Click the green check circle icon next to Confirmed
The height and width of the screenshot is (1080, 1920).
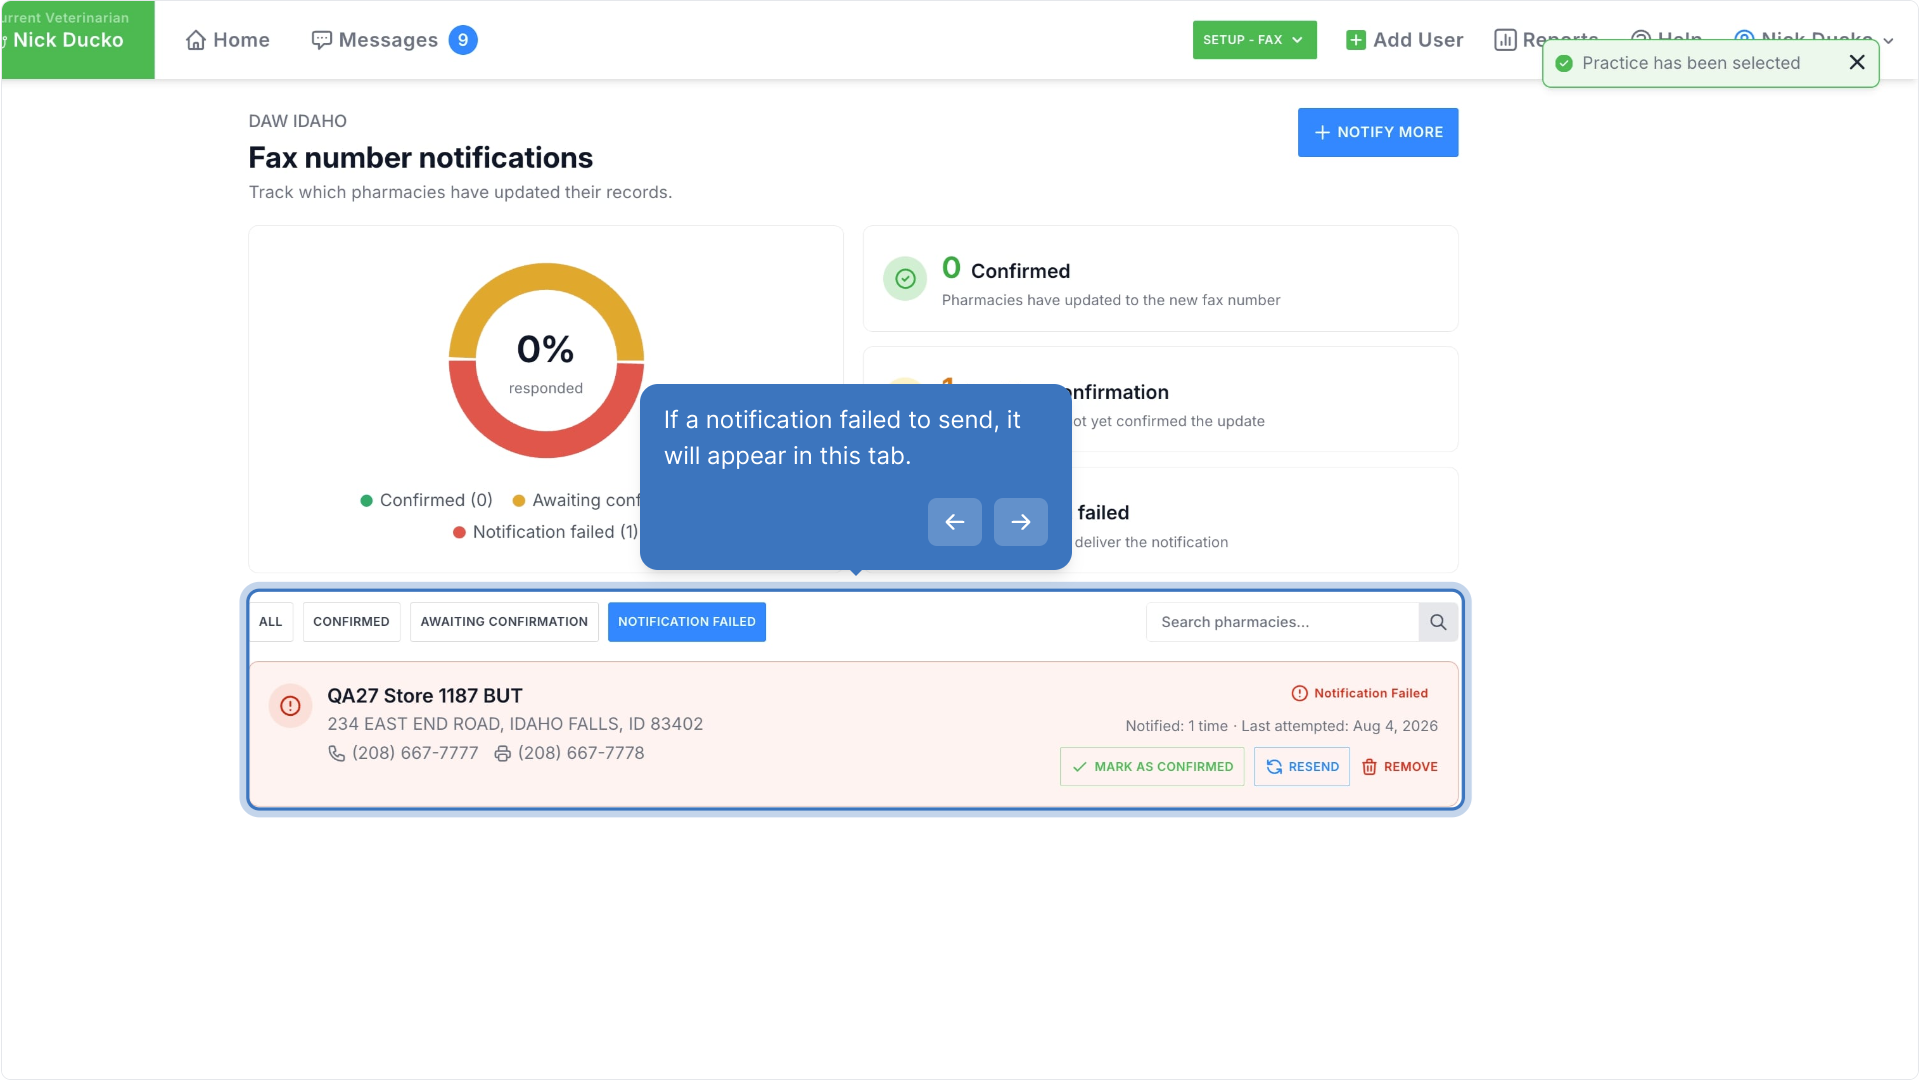(x=905, y=279)
